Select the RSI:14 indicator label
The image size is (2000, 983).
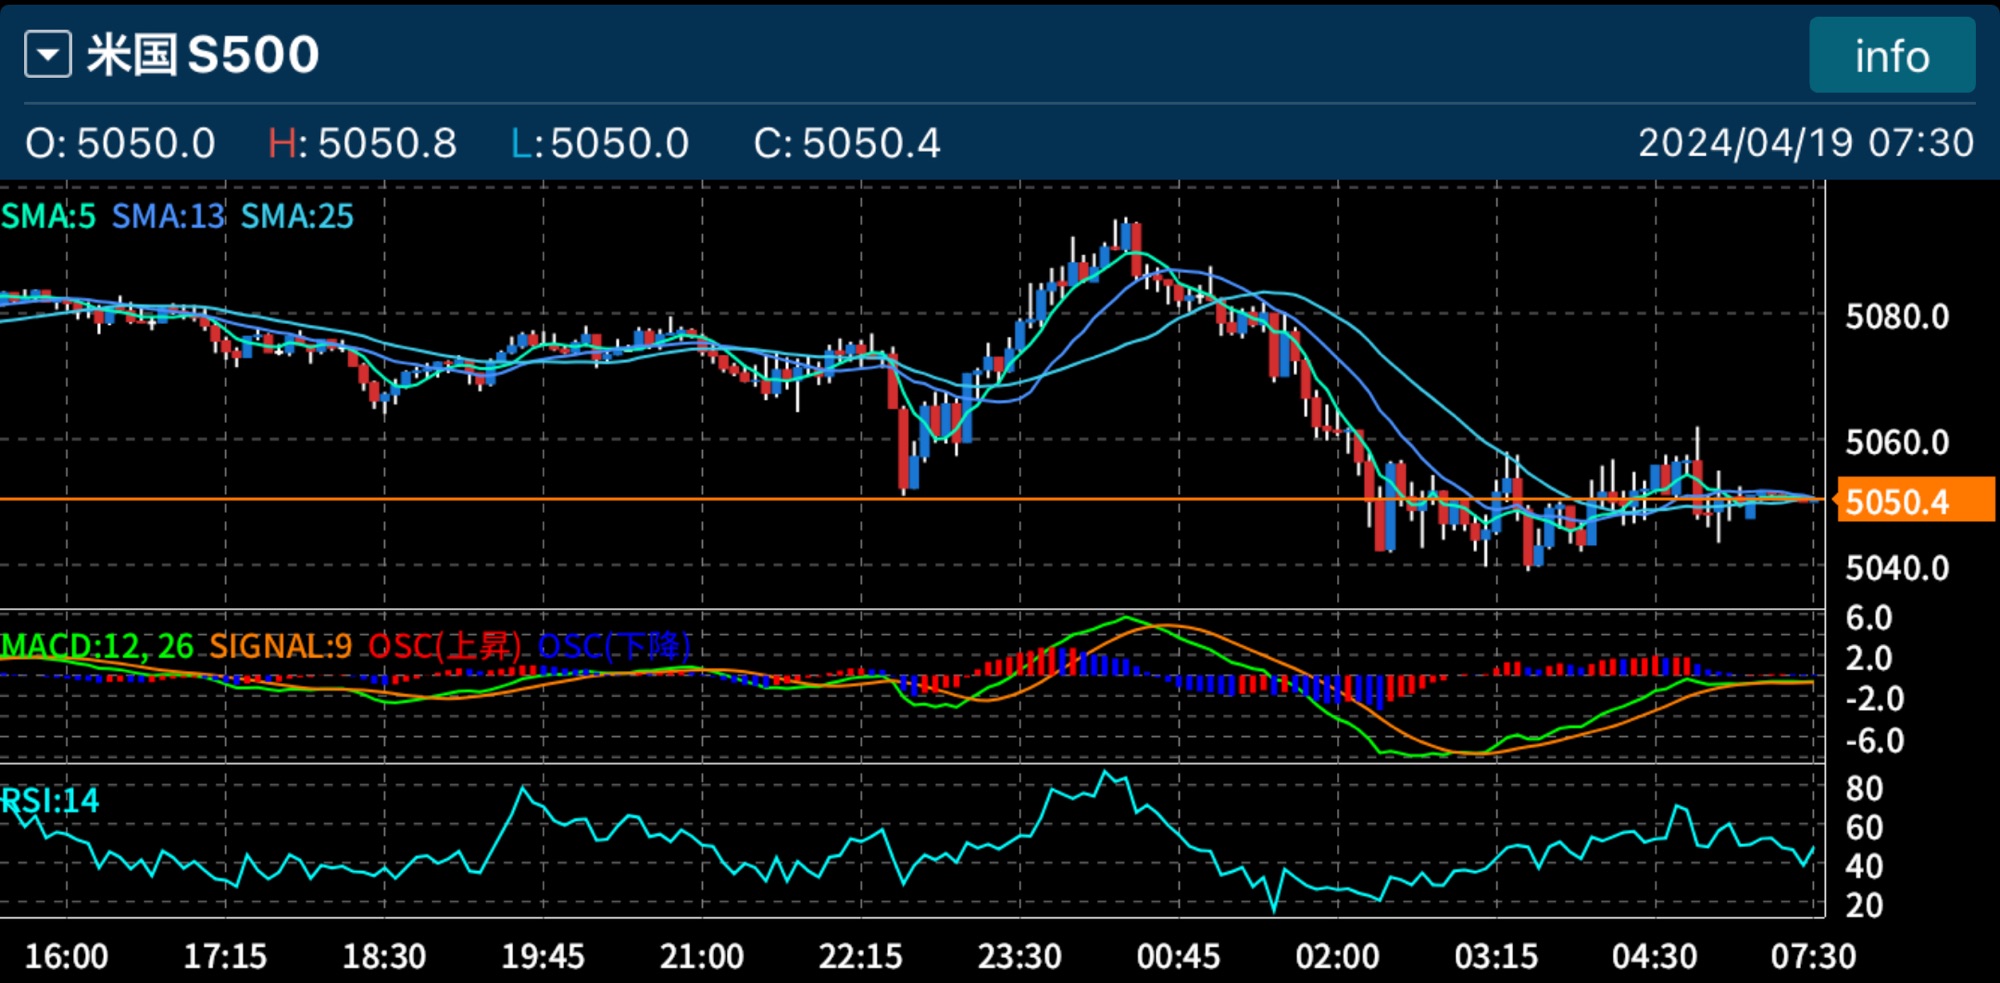[50, 800]
